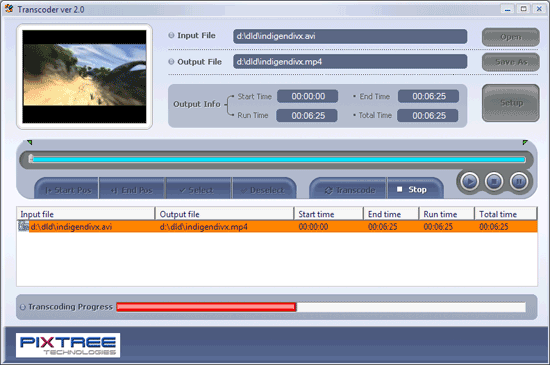Click the Input File path field
Viewport: 550px width, 365px height.
tap(350, 36)
